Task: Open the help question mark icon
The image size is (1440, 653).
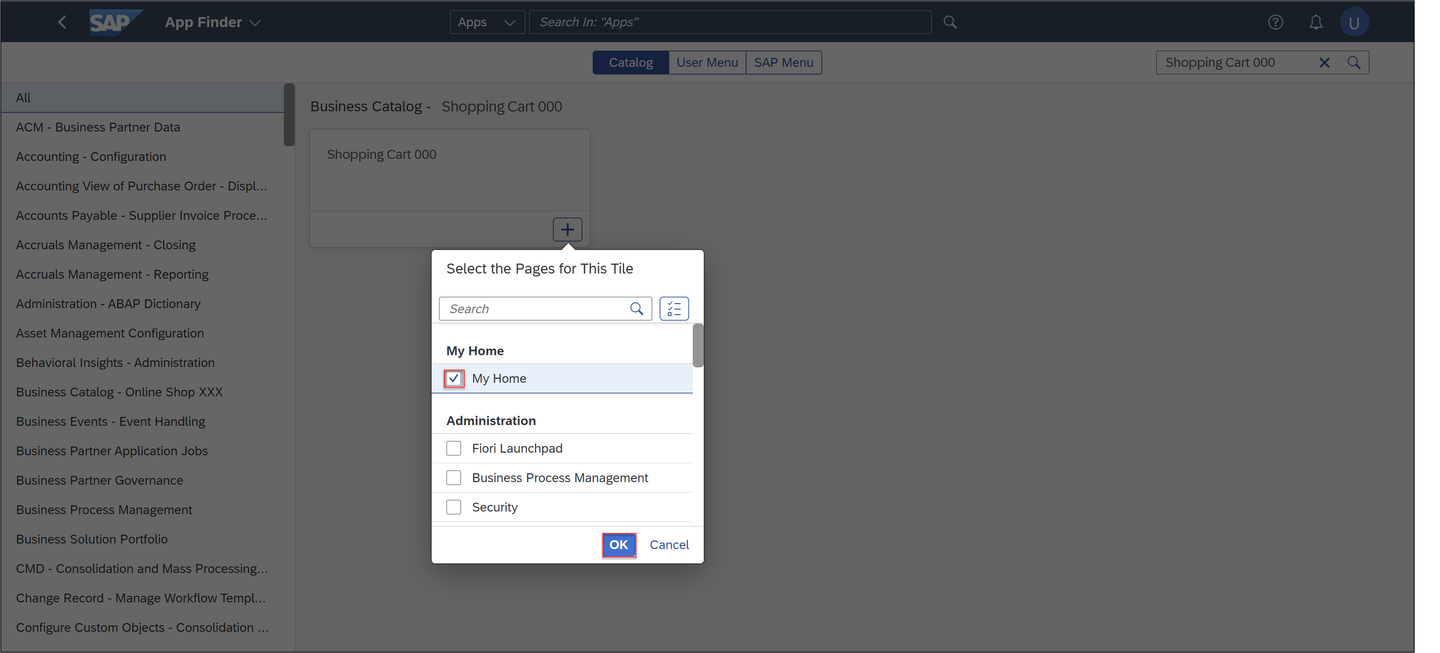Action: tap(1275, 22)
